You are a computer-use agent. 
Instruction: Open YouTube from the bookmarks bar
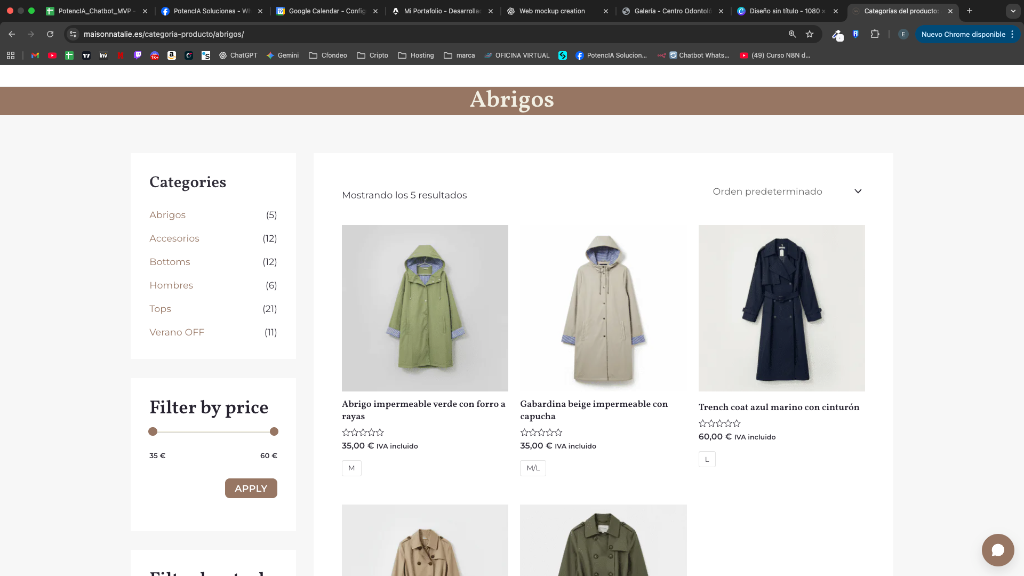click(x=52, y=55)
